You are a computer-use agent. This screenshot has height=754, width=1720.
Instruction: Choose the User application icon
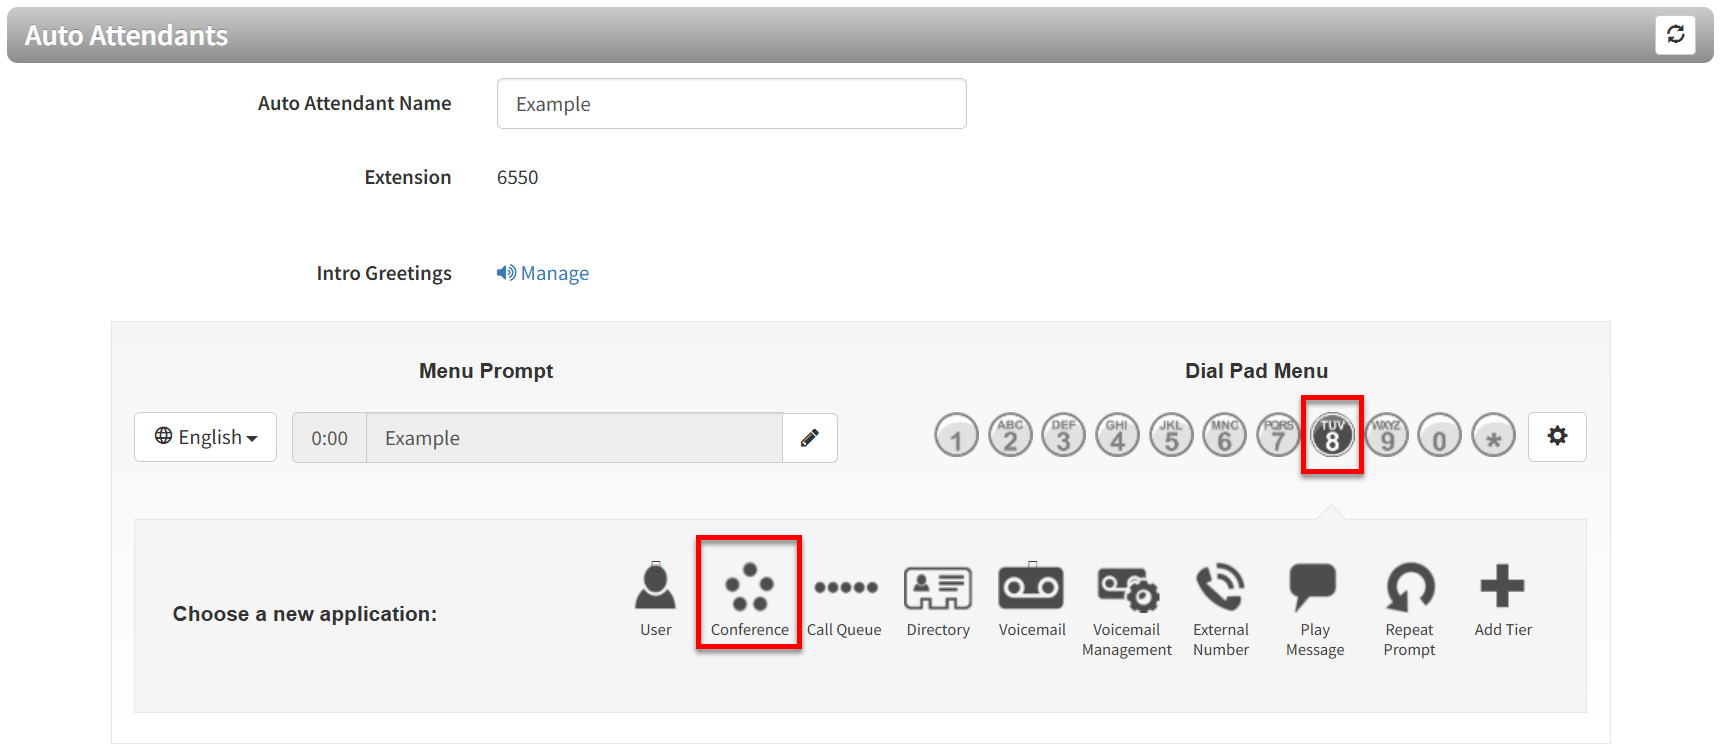point(655,587)
